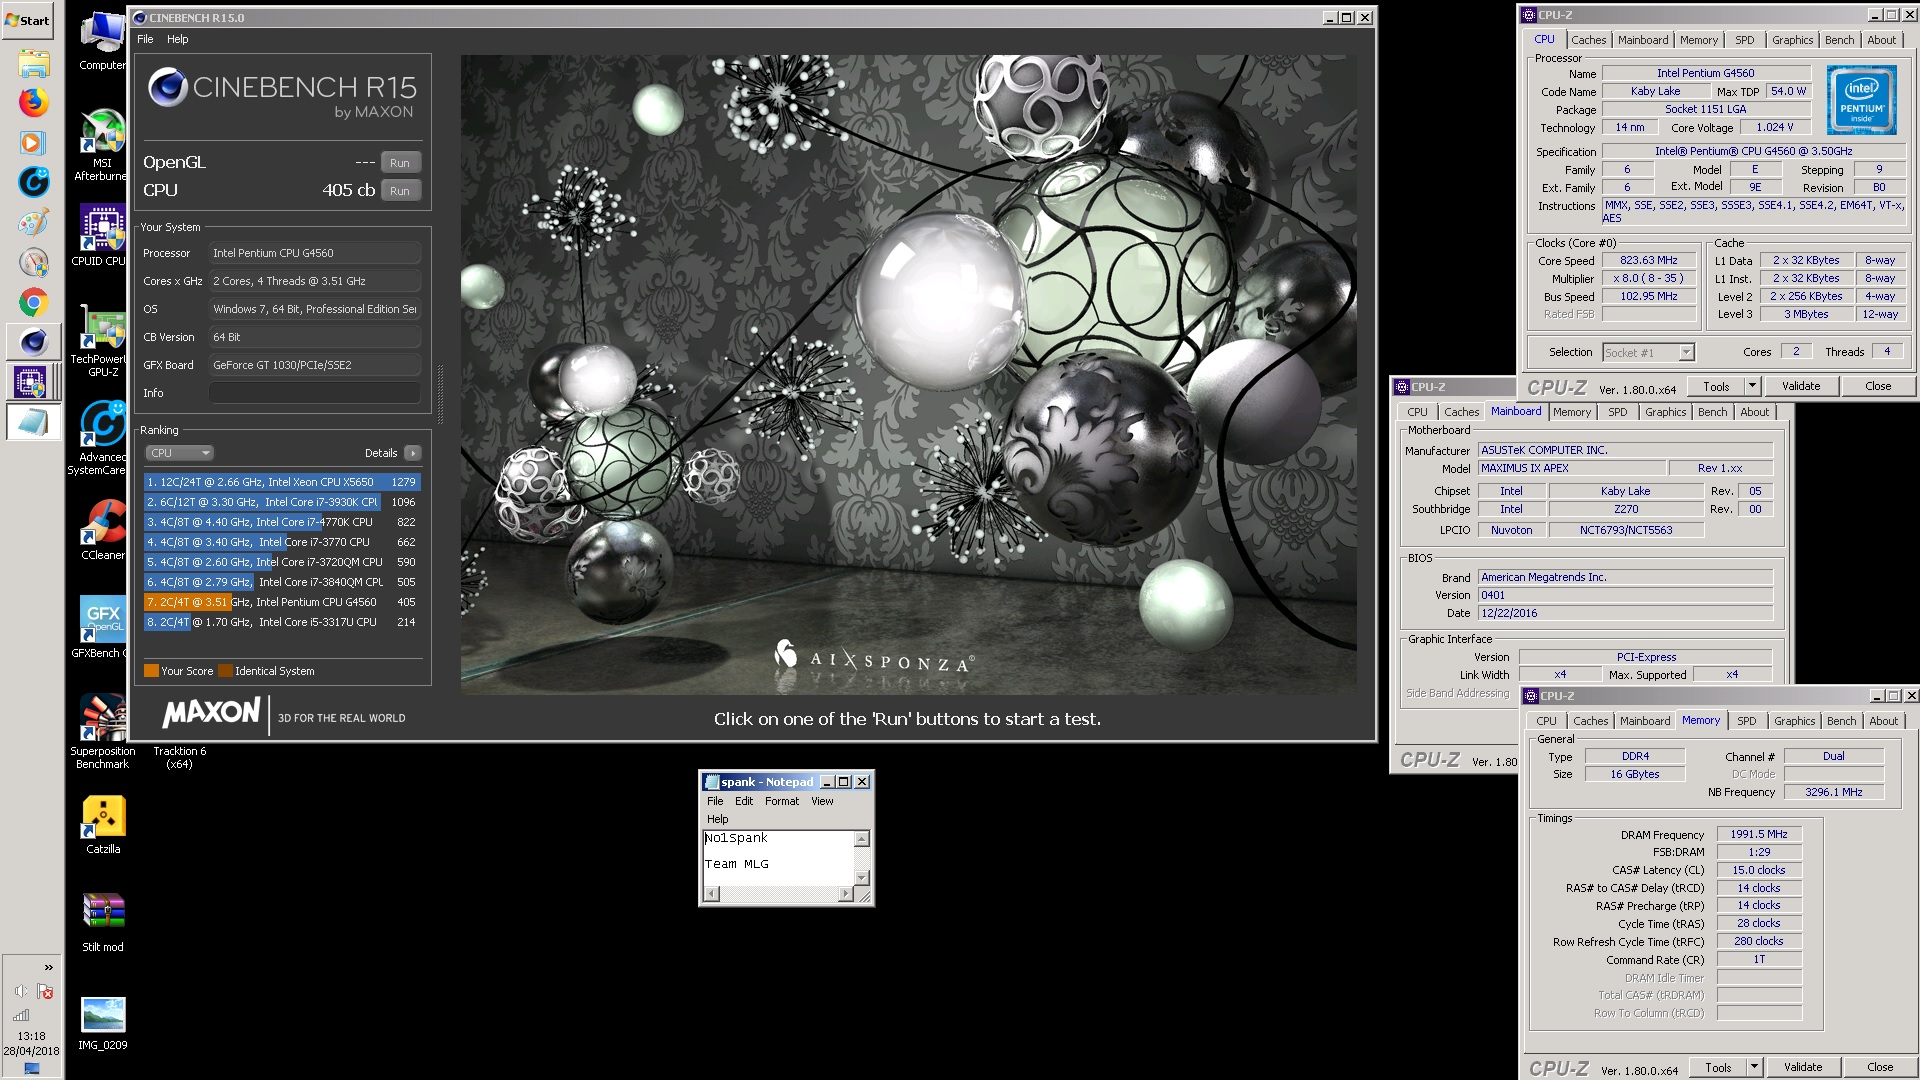Click Firefox icon in taskbar
The image size is (1920, 1080).
33,102
